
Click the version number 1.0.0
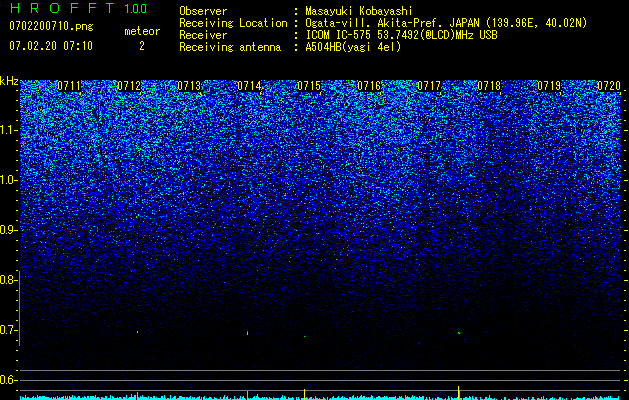click(x=136, y=9)
